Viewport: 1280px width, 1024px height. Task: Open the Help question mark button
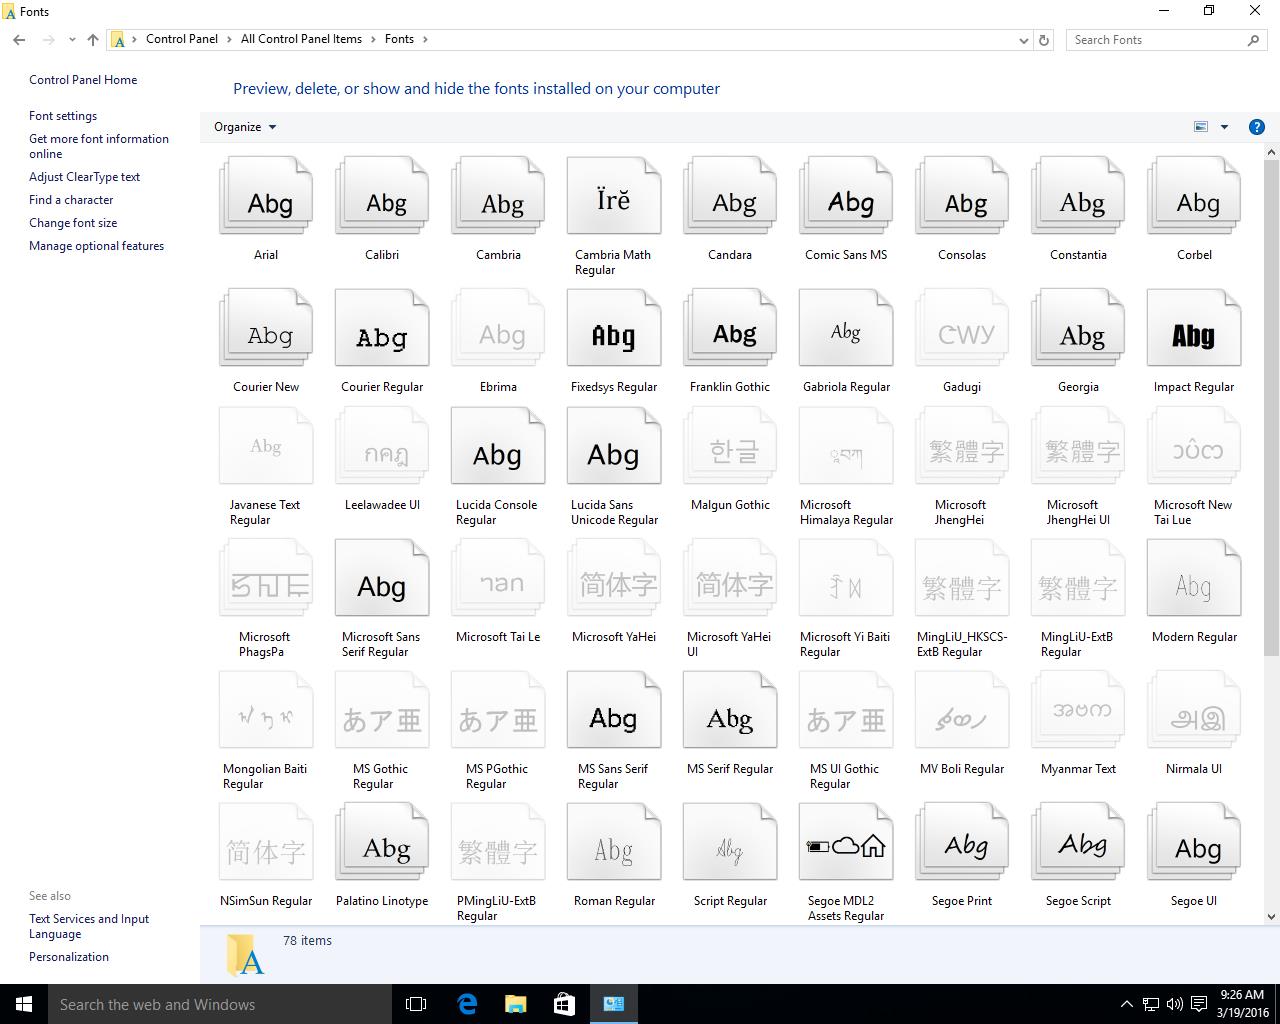pos(1257,127)
